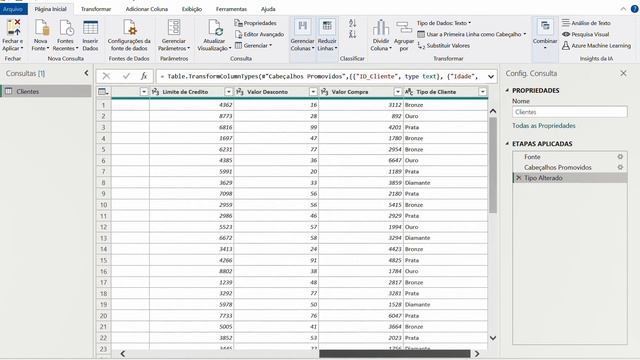Open the Nova Fonte icon
Screen dimensions: 640x360
[x=41, y=28]
